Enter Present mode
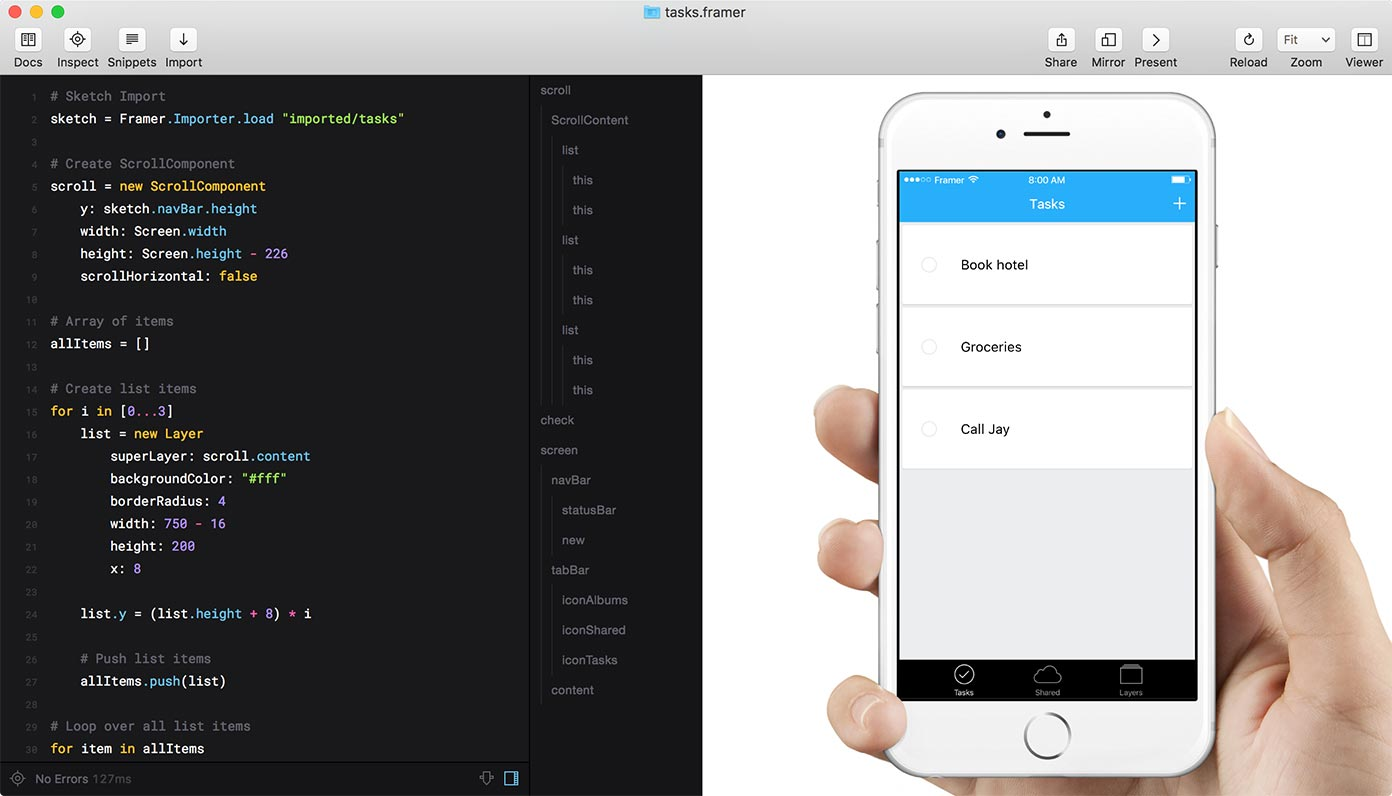The height and width of the screenshot is (796, 1392). 1155,45
